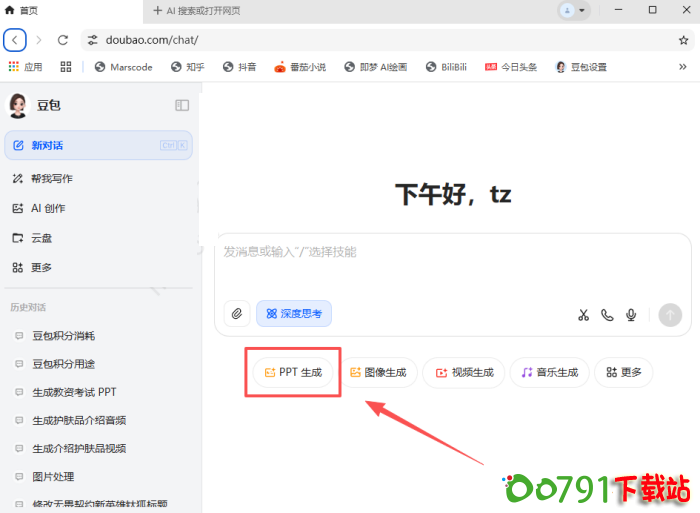Click the PPT 生成 button
The image size is (700, 513).
pyautogui.click(x=293, y=373)
